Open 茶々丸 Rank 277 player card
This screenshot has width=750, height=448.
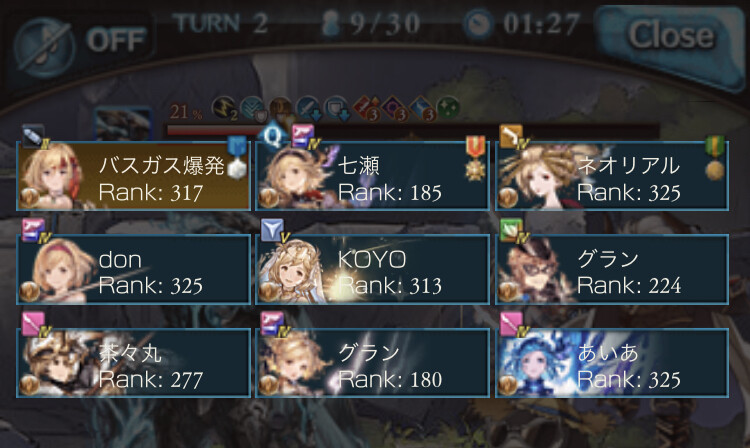point(133,362)
